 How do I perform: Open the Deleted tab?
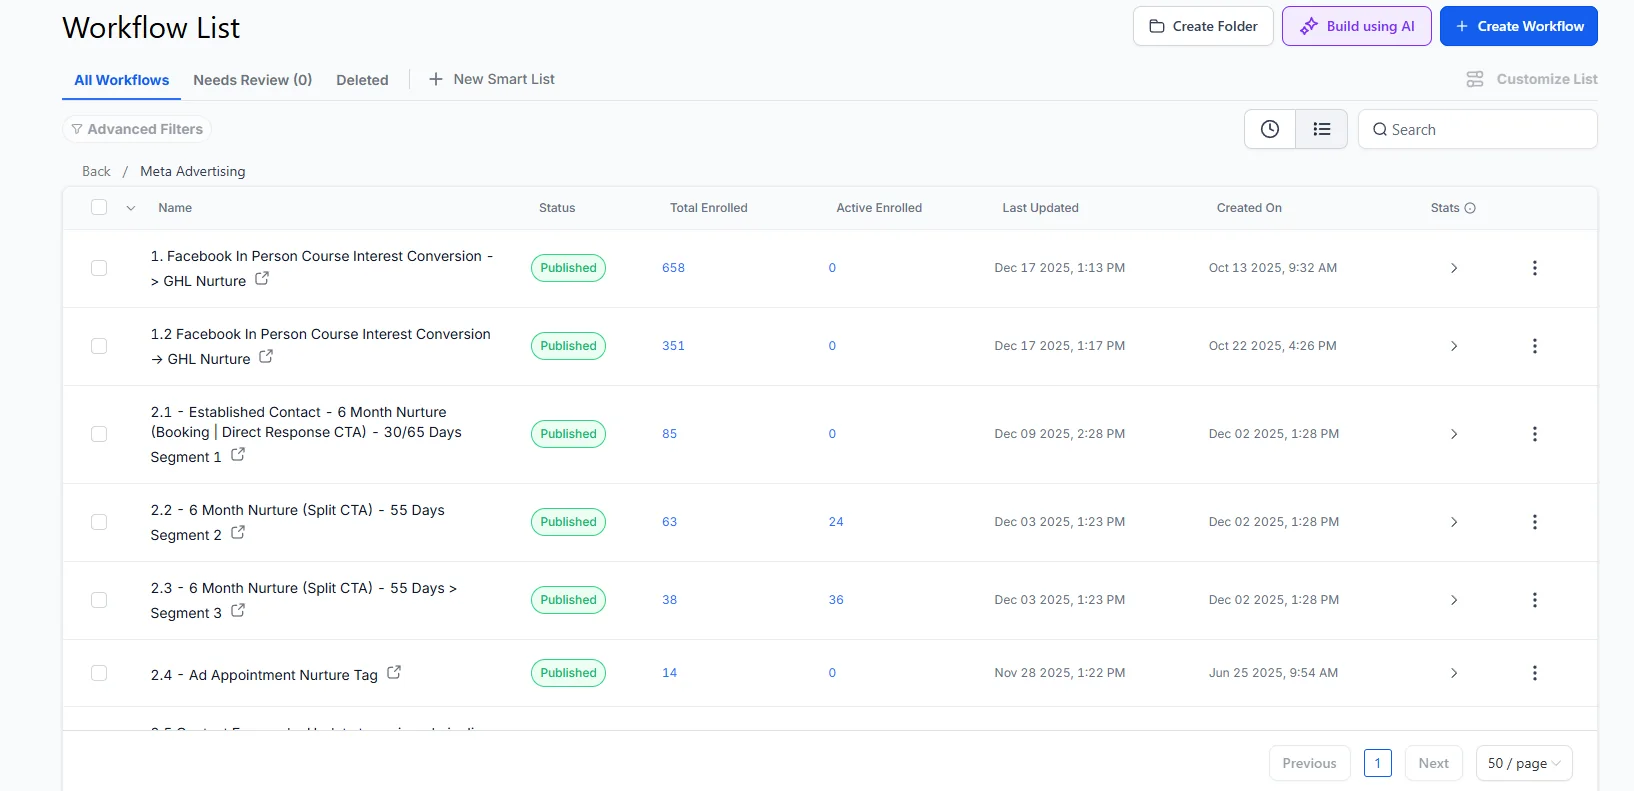(x=362, y=80)
